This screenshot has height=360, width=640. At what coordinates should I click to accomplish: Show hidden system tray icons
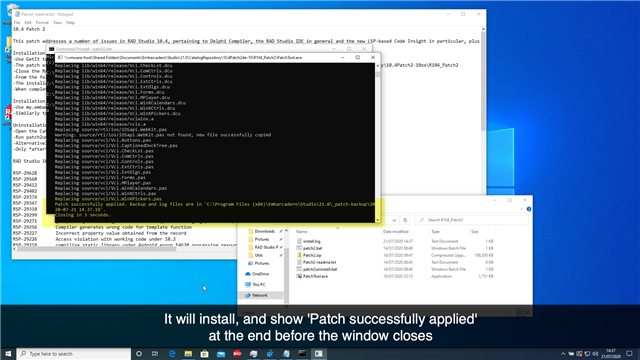pos(563,353)
